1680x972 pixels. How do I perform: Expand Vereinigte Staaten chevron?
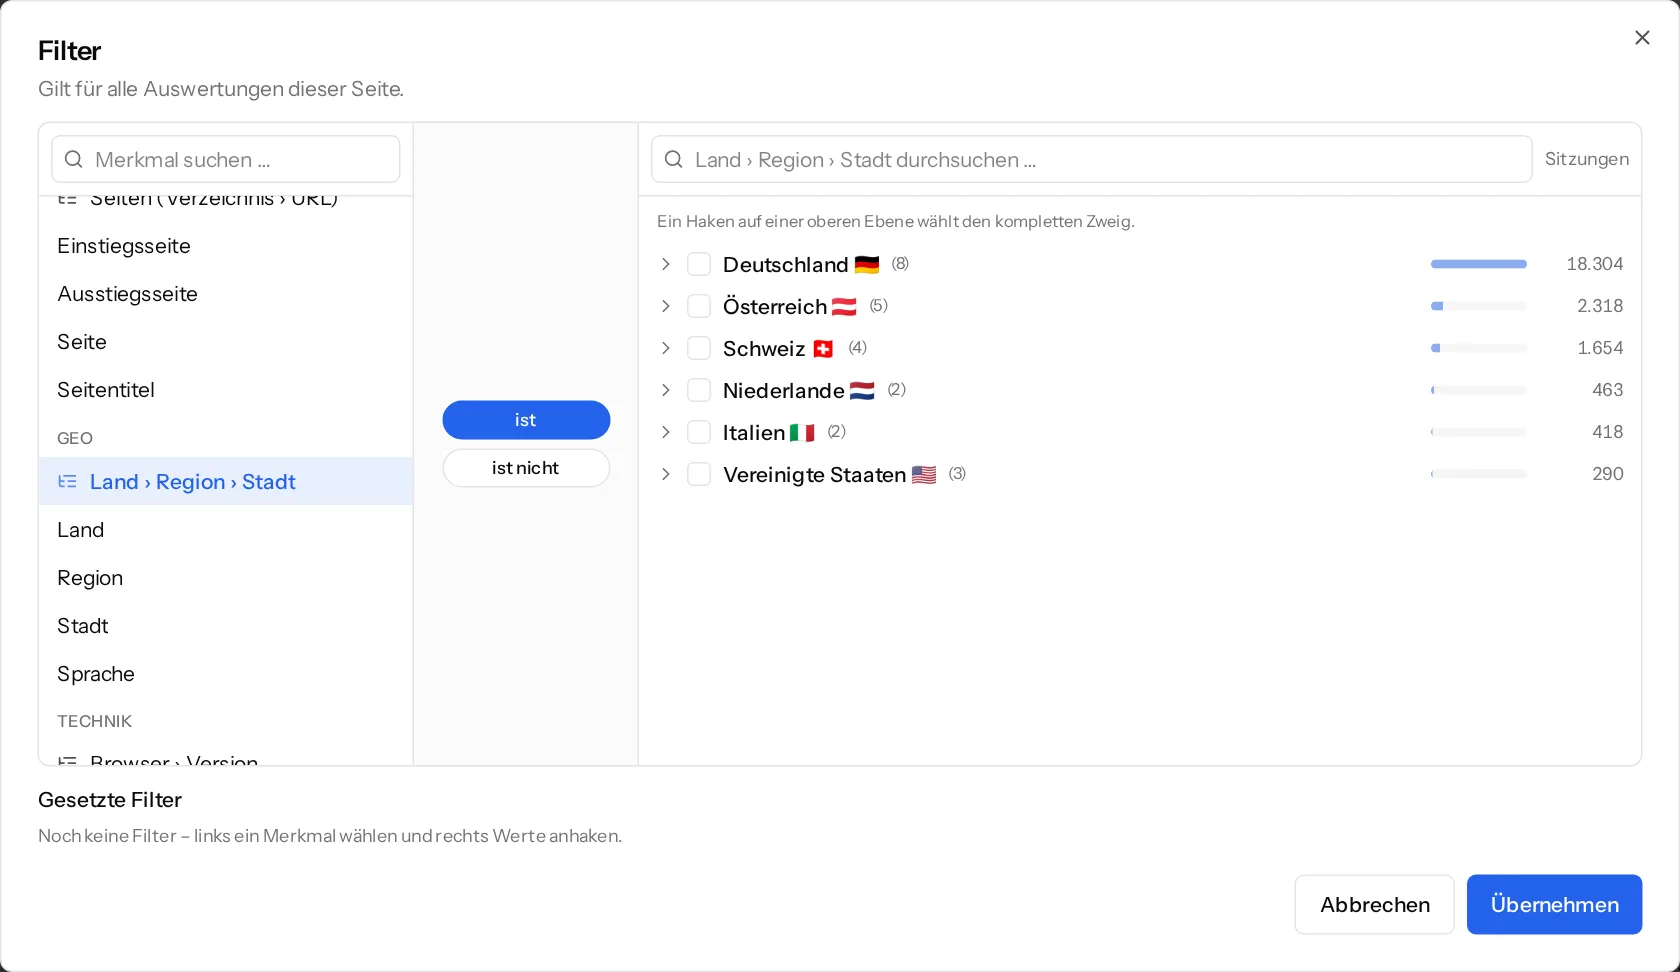[665, 474]
